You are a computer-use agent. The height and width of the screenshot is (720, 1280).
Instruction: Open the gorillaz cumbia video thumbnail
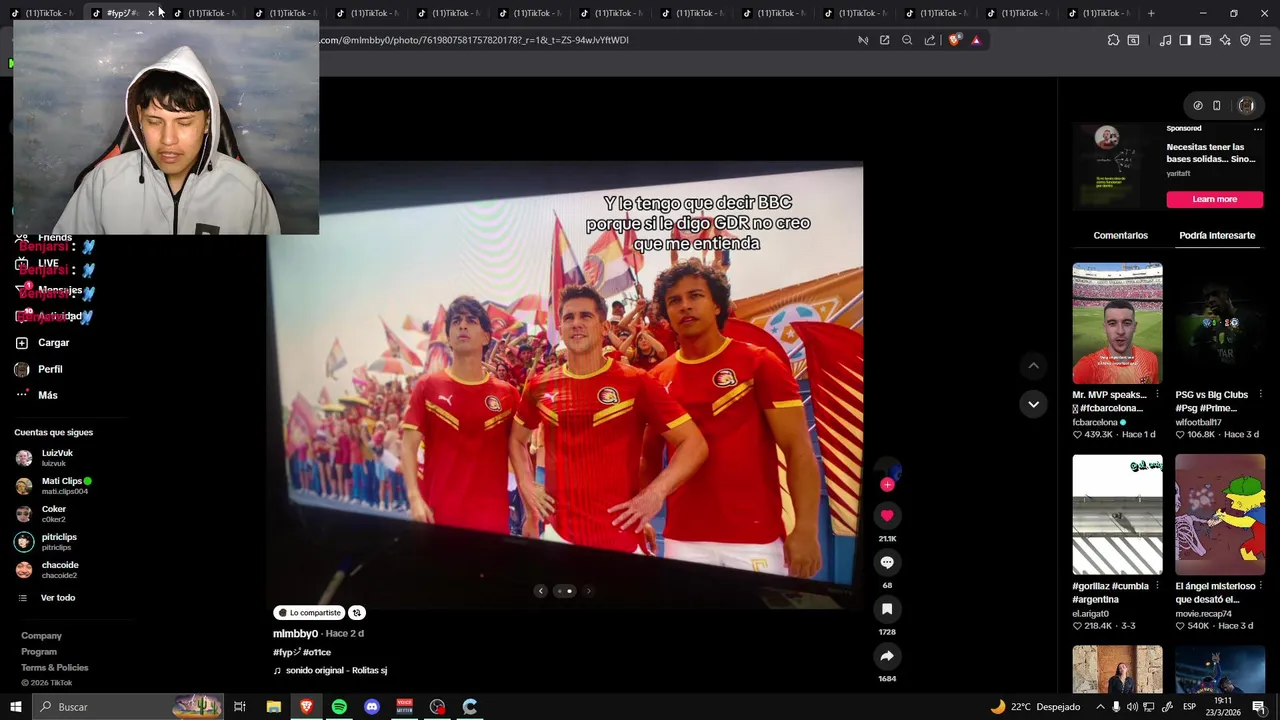1117,515
